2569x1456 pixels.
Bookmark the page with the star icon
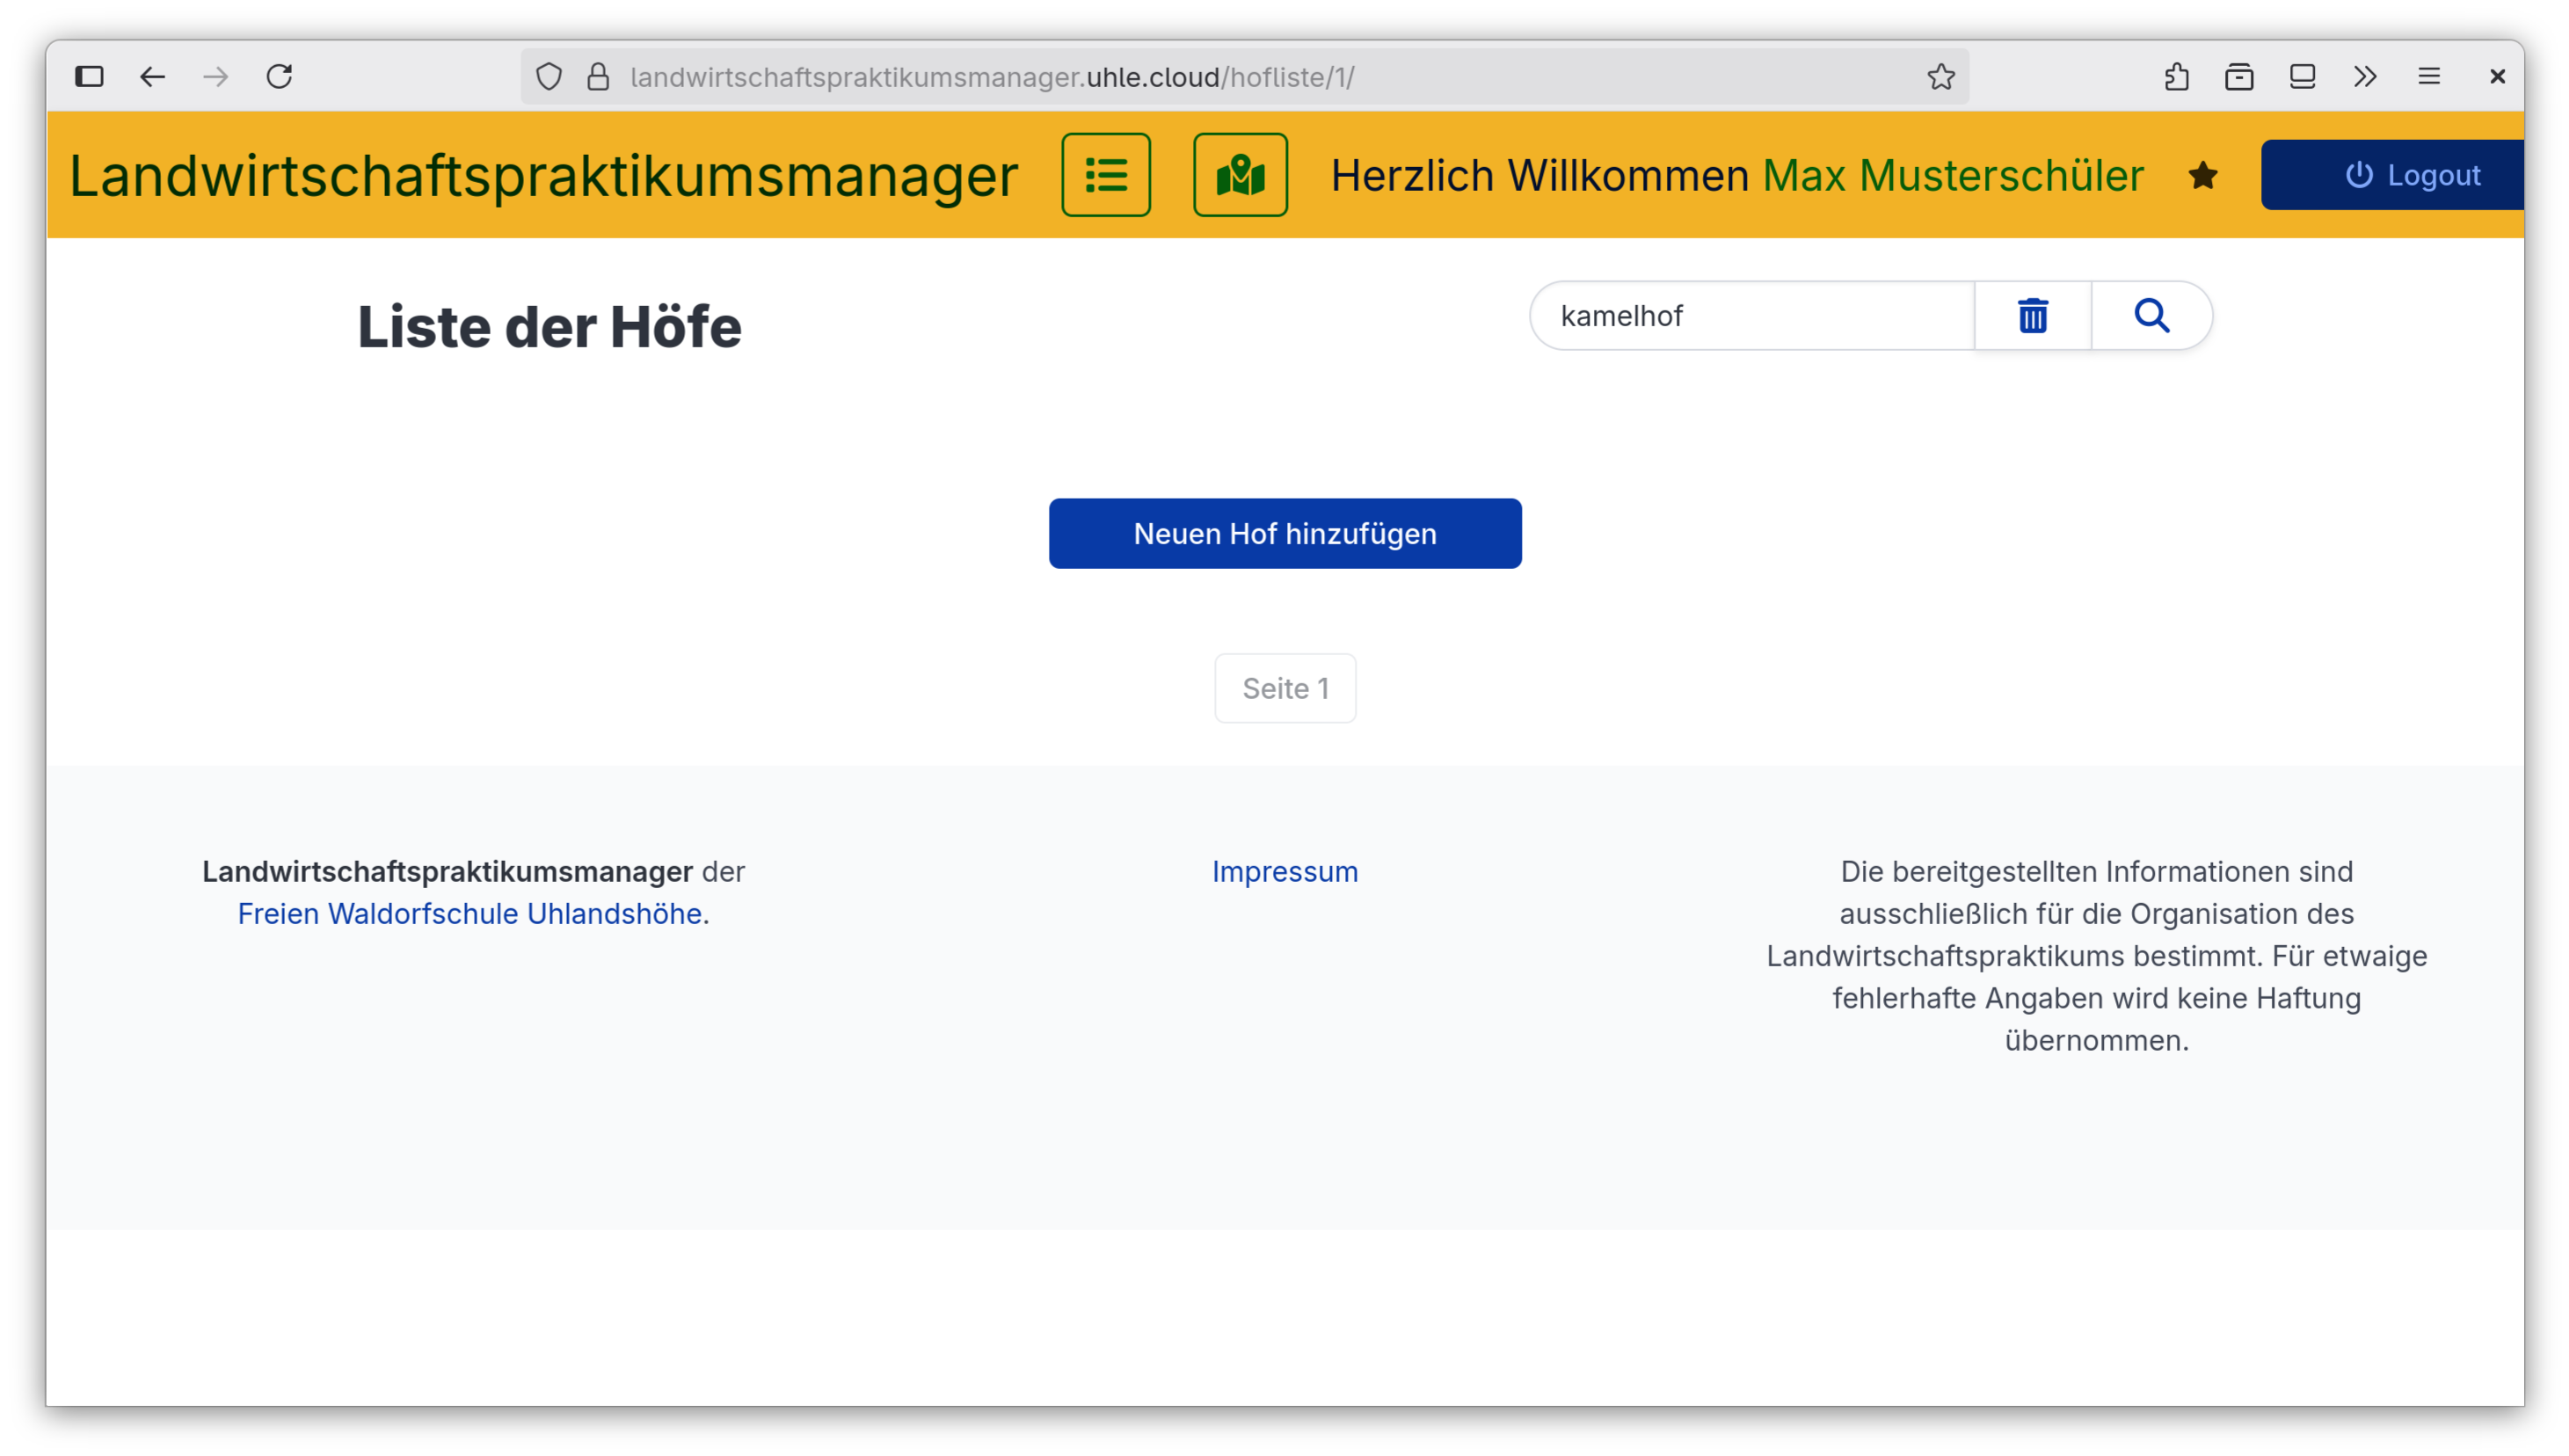pos(1941,76)
